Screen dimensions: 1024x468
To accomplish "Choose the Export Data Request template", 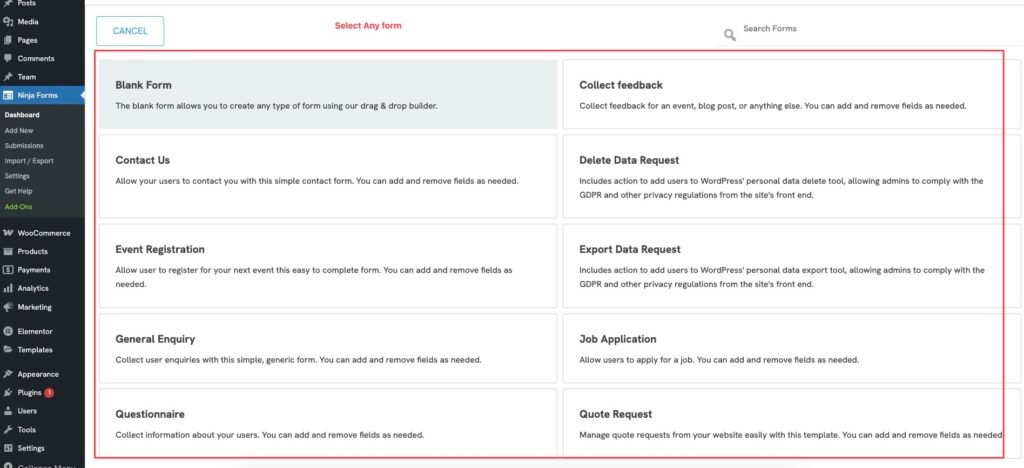I will (792, 266).
